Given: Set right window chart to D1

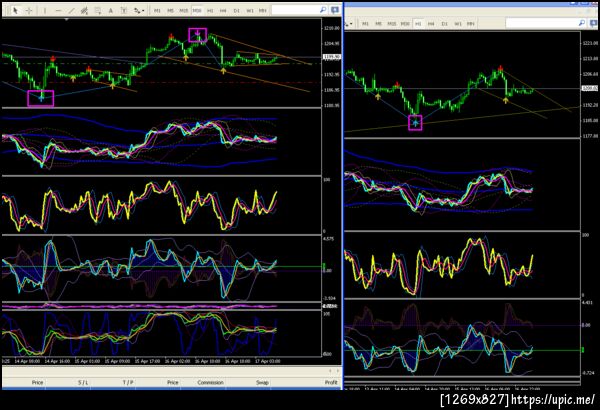Looking at the screenshot, I should tap(444, 24).
